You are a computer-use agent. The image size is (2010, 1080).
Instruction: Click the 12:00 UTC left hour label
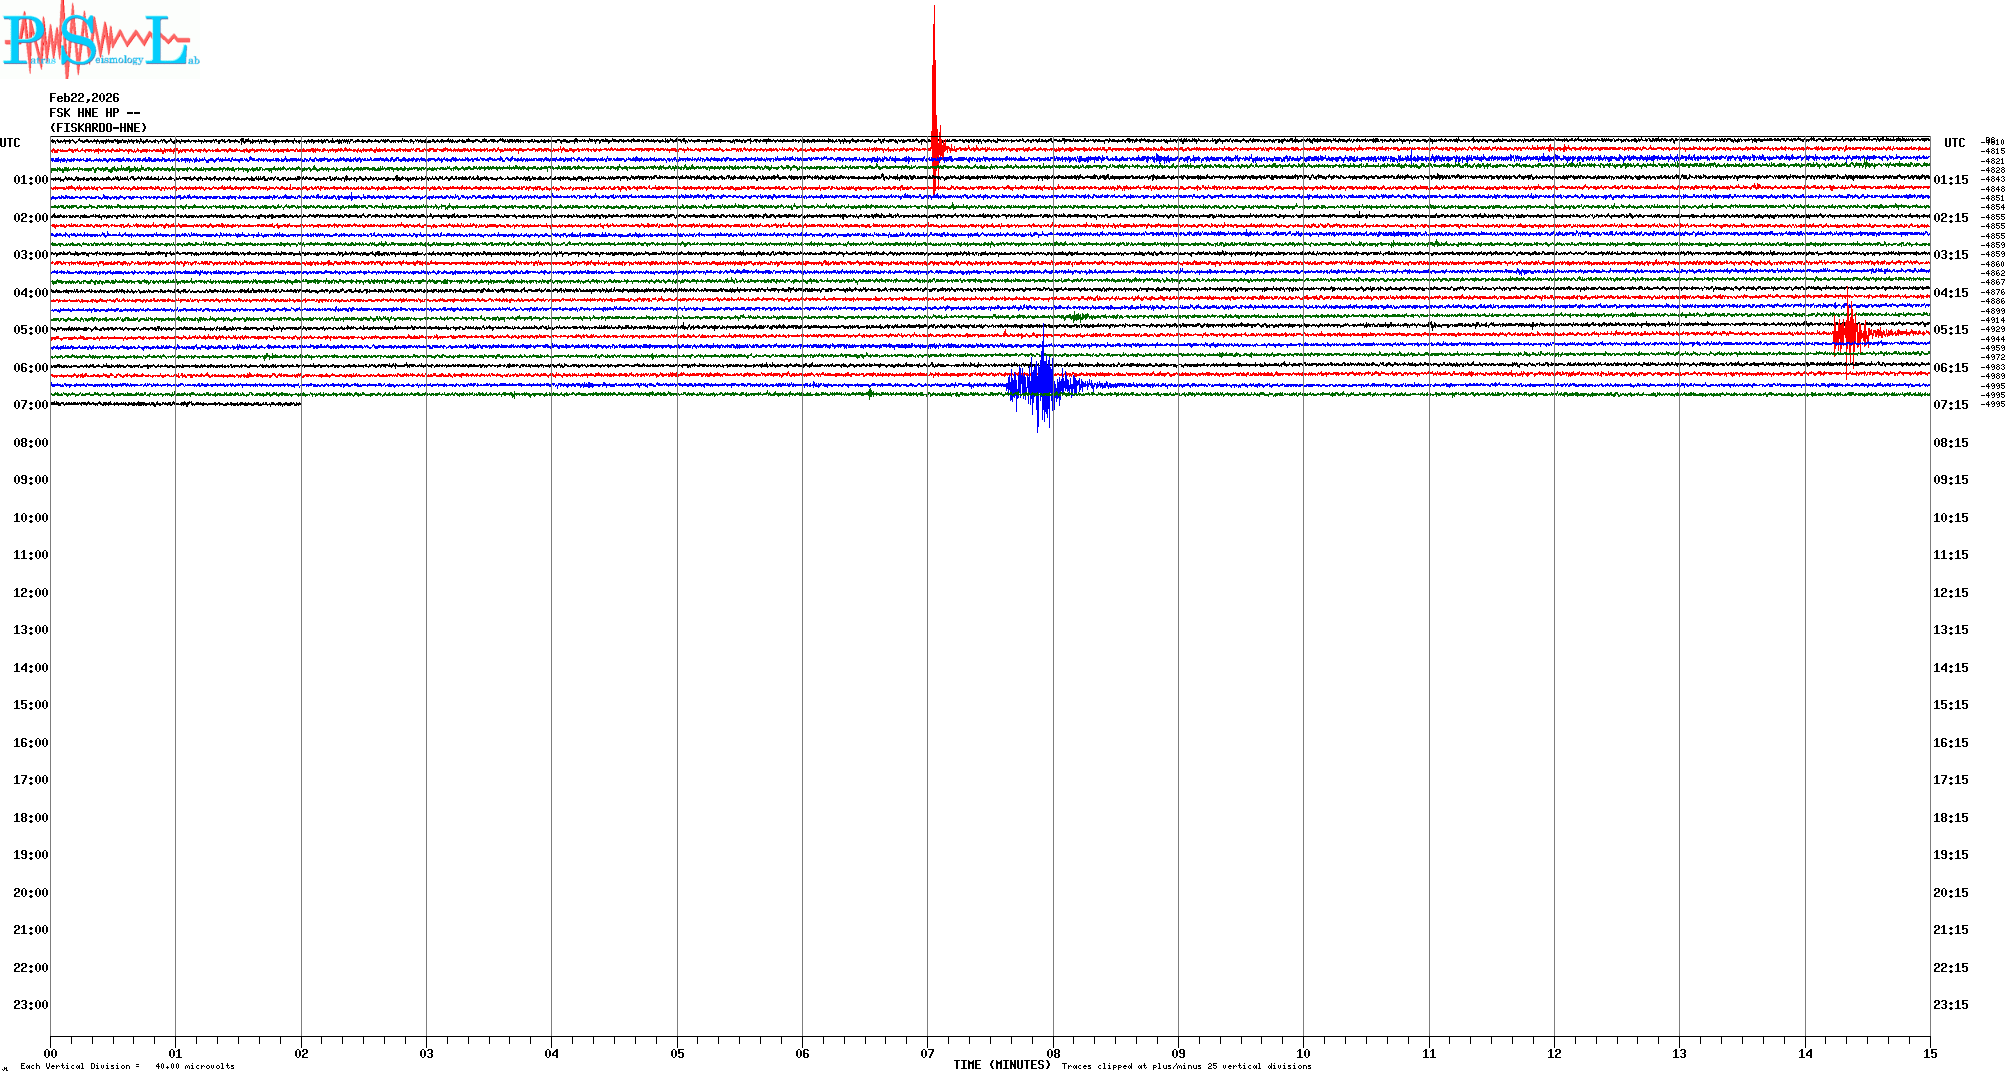(30, 593)
